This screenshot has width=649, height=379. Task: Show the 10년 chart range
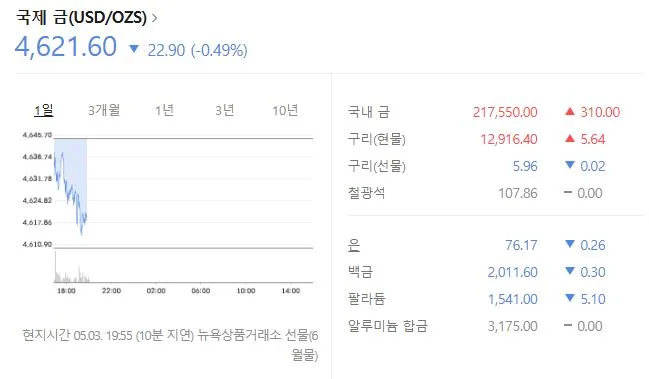[x=285, y=110]
